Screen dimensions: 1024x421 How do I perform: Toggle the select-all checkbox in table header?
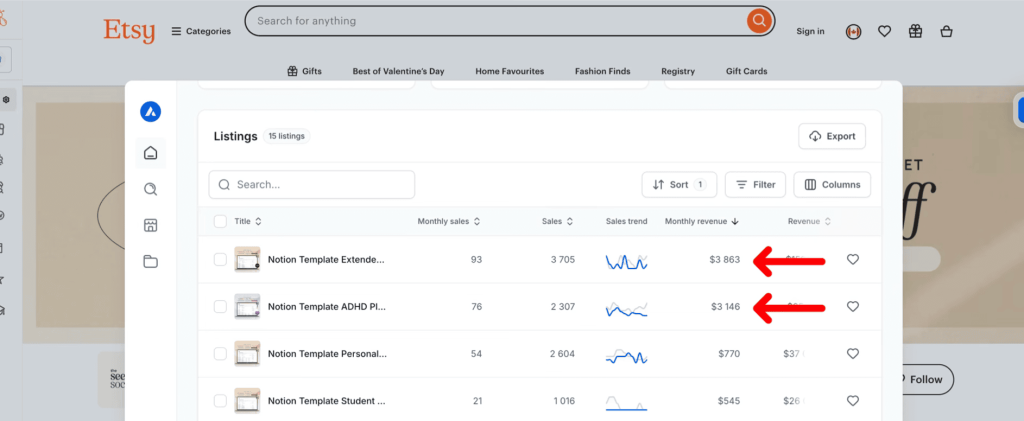point(220,221)
